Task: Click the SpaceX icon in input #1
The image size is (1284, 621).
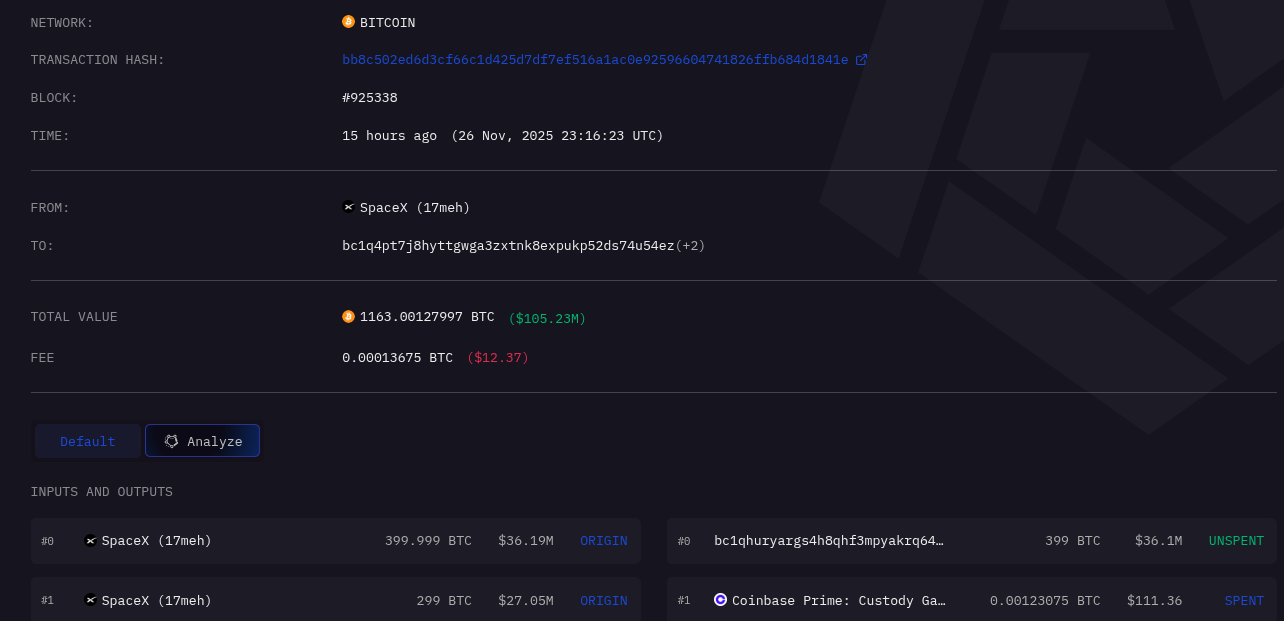Action: (x=91, y=600)
